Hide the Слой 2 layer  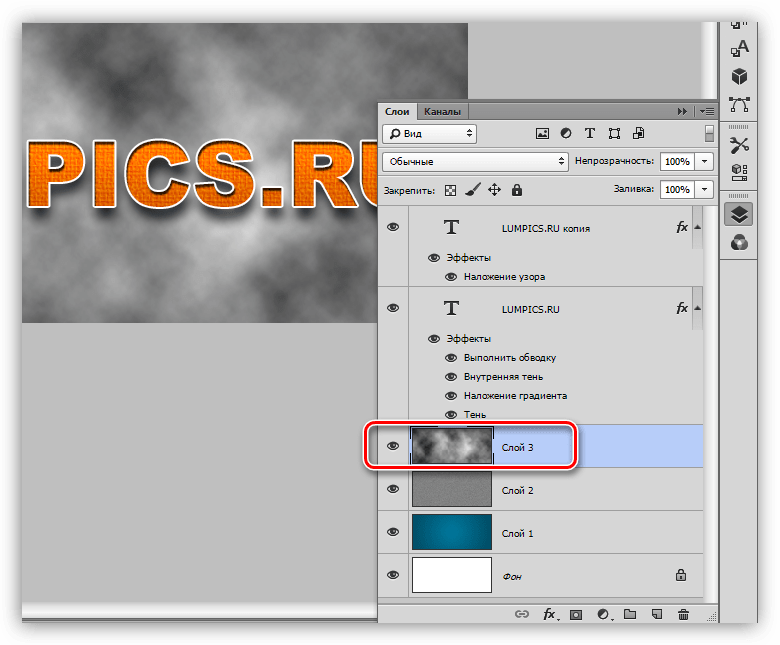tap(393, 489)
